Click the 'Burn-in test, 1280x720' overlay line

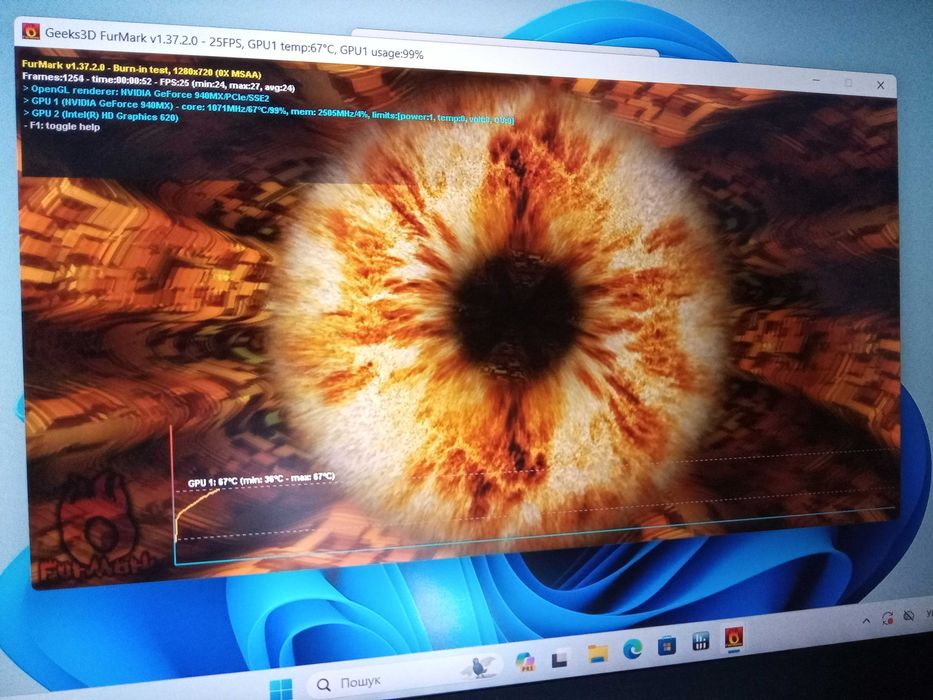pyautogui.click(x=142, y=69)
